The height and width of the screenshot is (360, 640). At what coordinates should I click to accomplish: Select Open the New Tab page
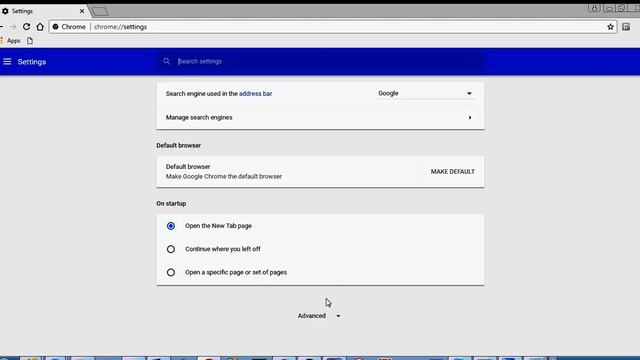coord(171,226)
